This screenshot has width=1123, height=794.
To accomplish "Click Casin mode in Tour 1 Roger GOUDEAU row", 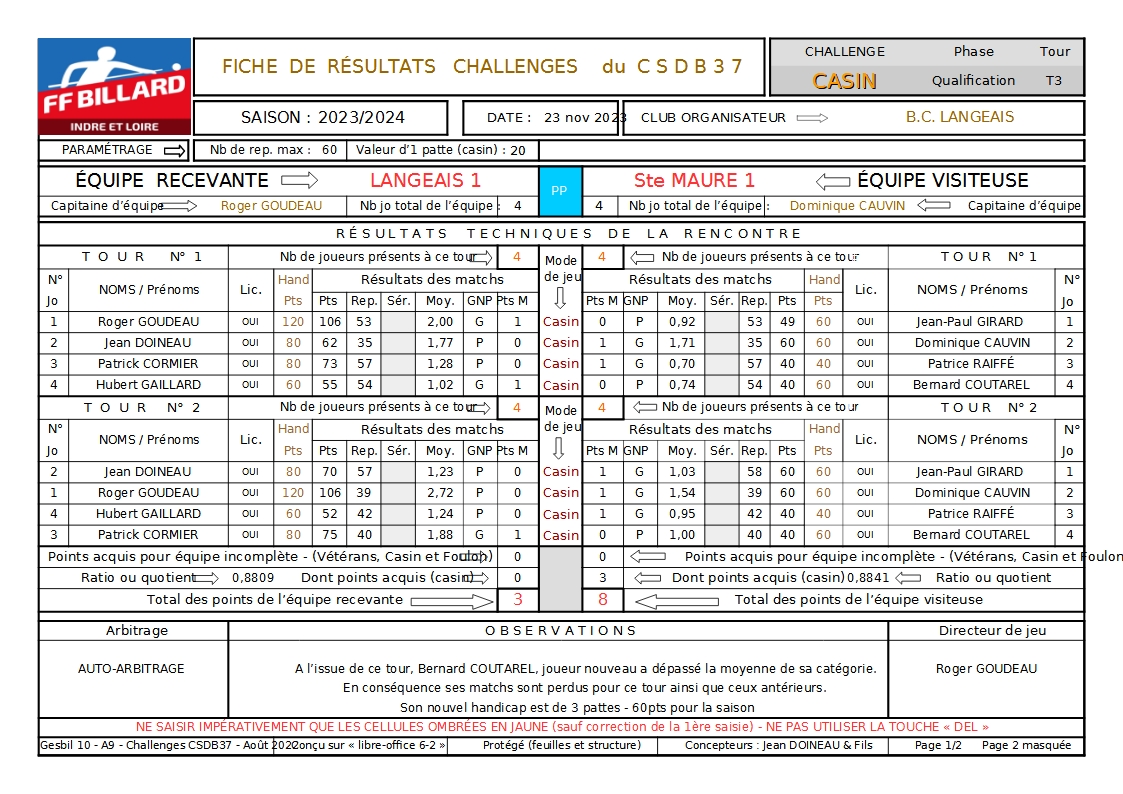I will point(561,322).
